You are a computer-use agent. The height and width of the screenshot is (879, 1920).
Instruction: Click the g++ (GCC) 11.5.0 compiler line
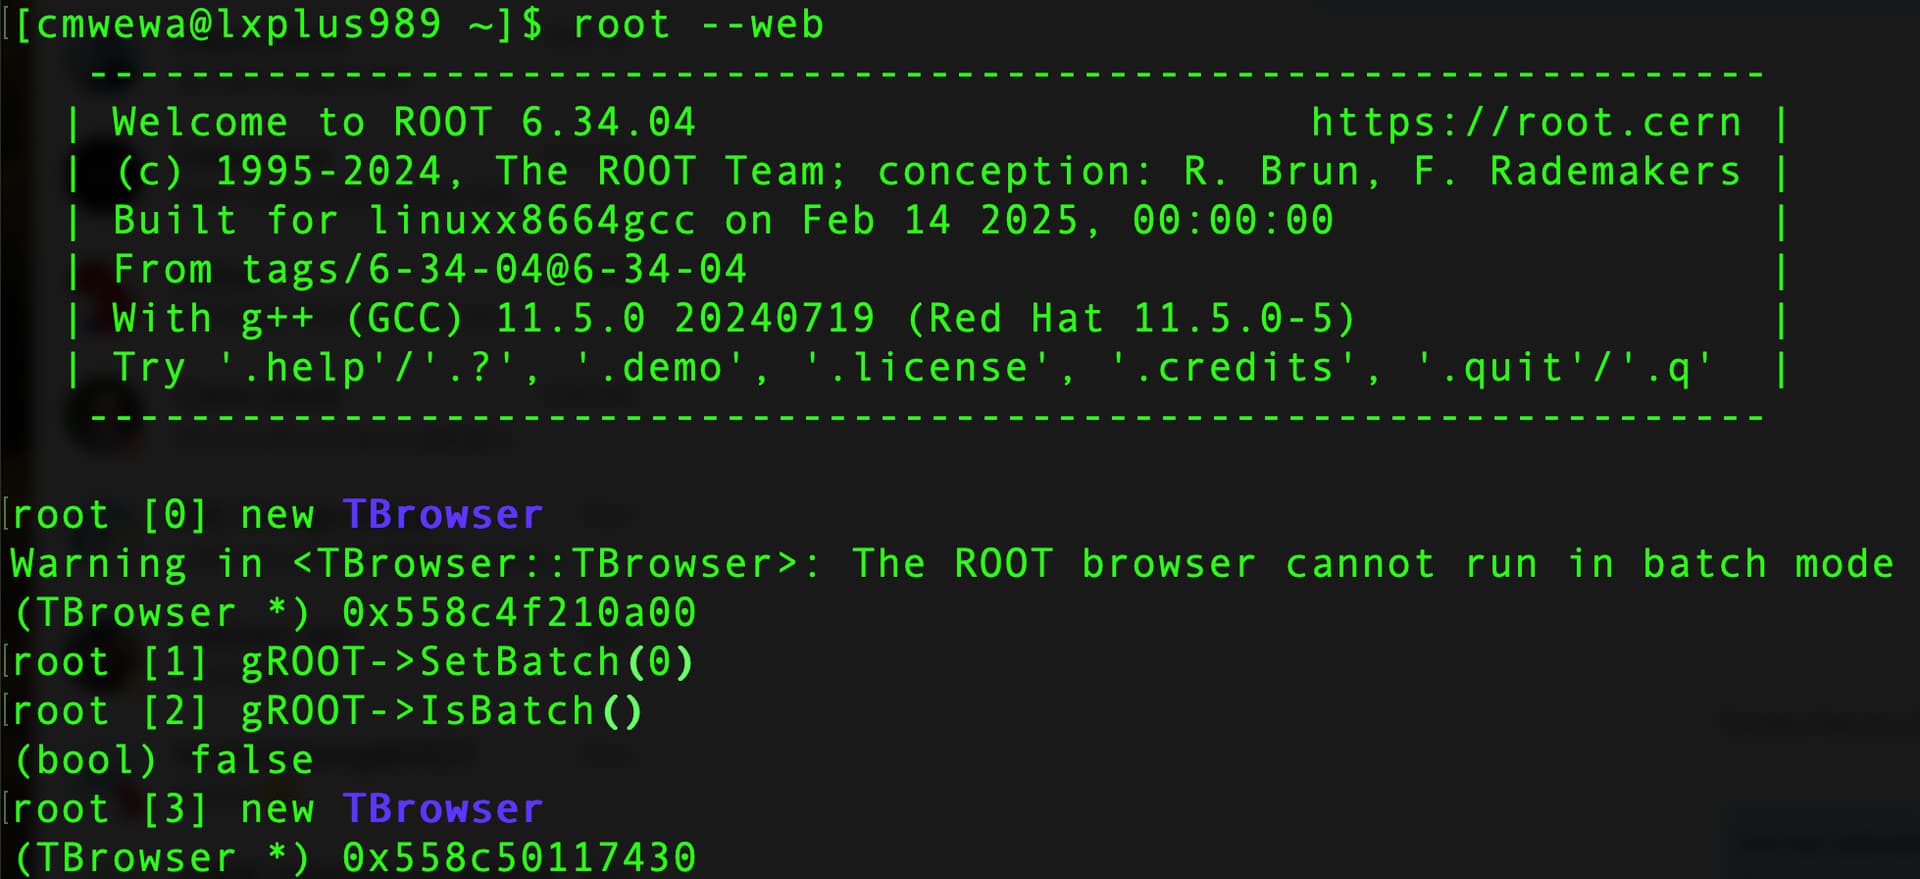pyautogui.click(x=733, y=318)
